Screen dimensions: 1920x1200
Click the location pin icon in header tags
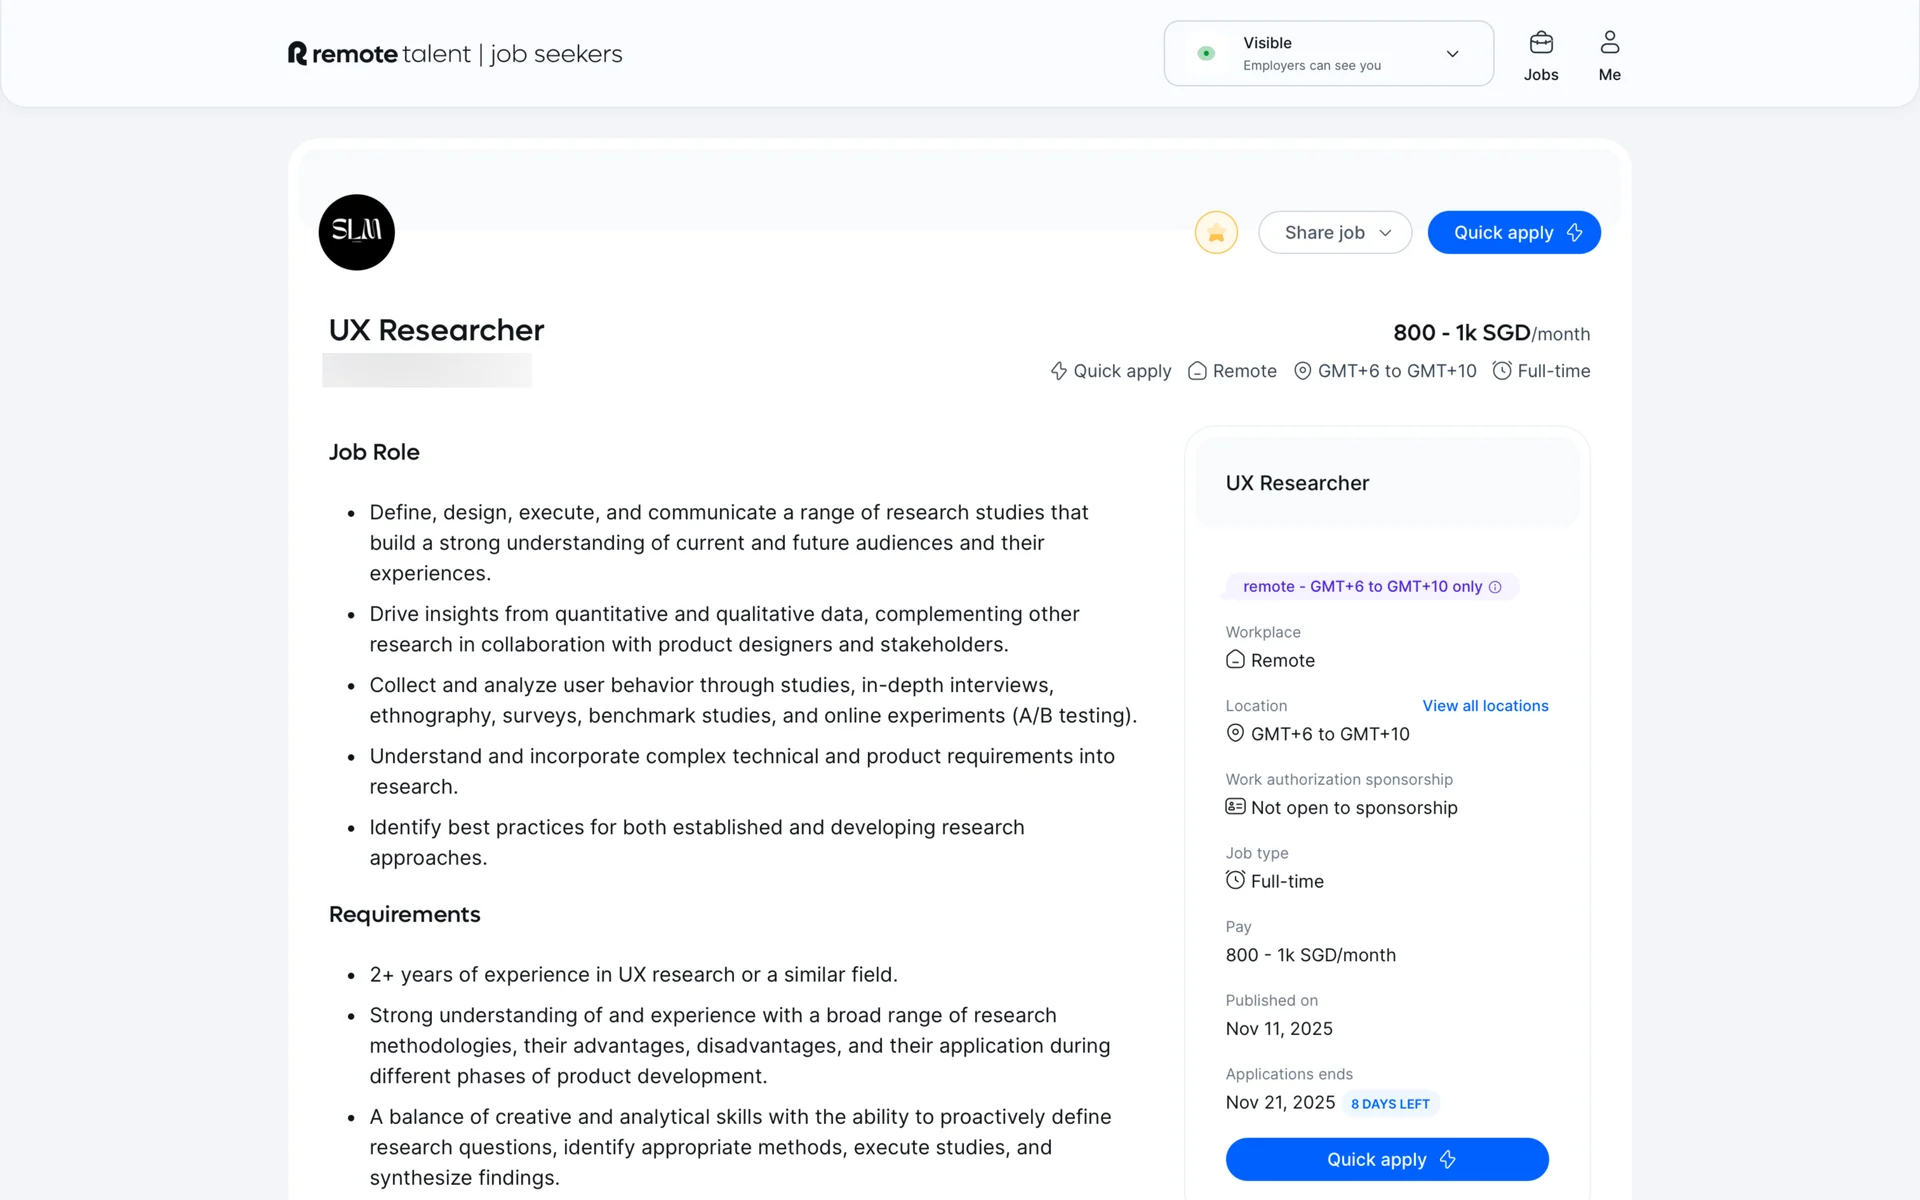coord(1302,371)
